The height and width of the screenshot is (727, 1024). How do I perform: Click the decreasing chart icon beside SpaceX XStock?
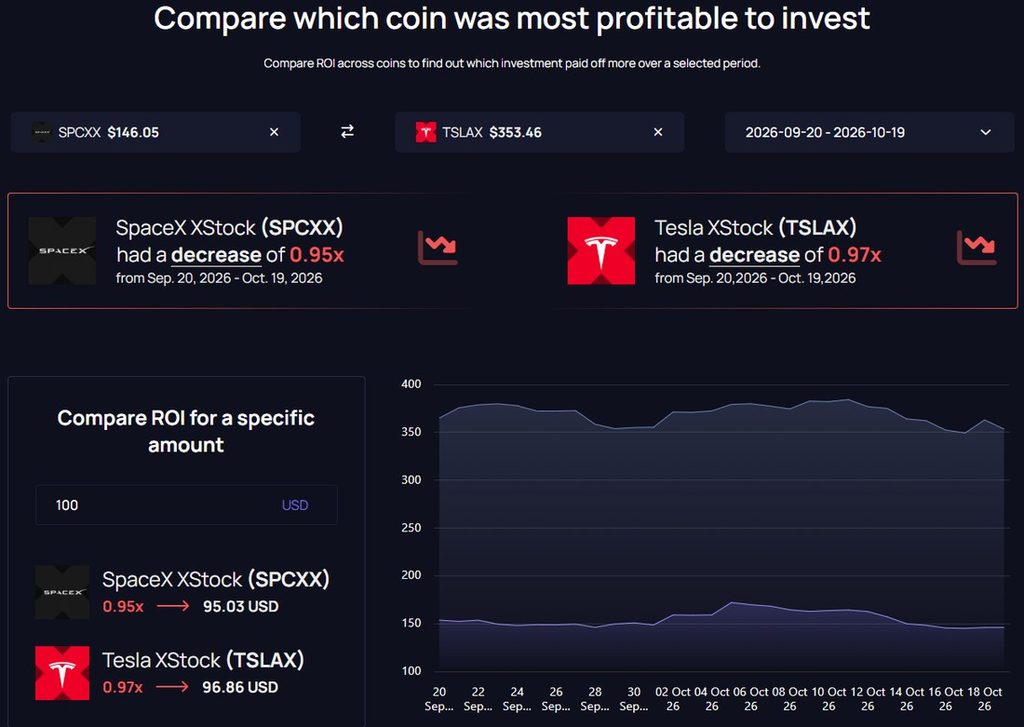(x=438, y=248)
